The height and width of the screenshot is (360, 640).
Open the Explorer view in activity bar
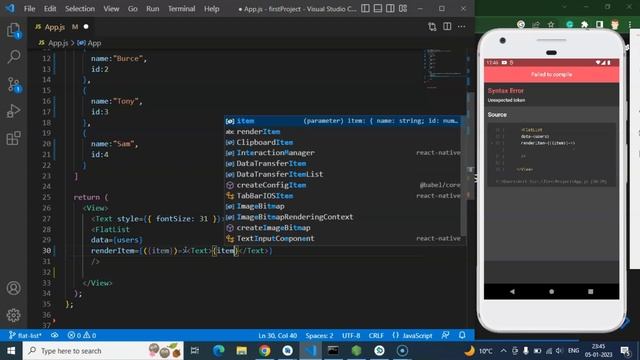(x=13, y=31)
